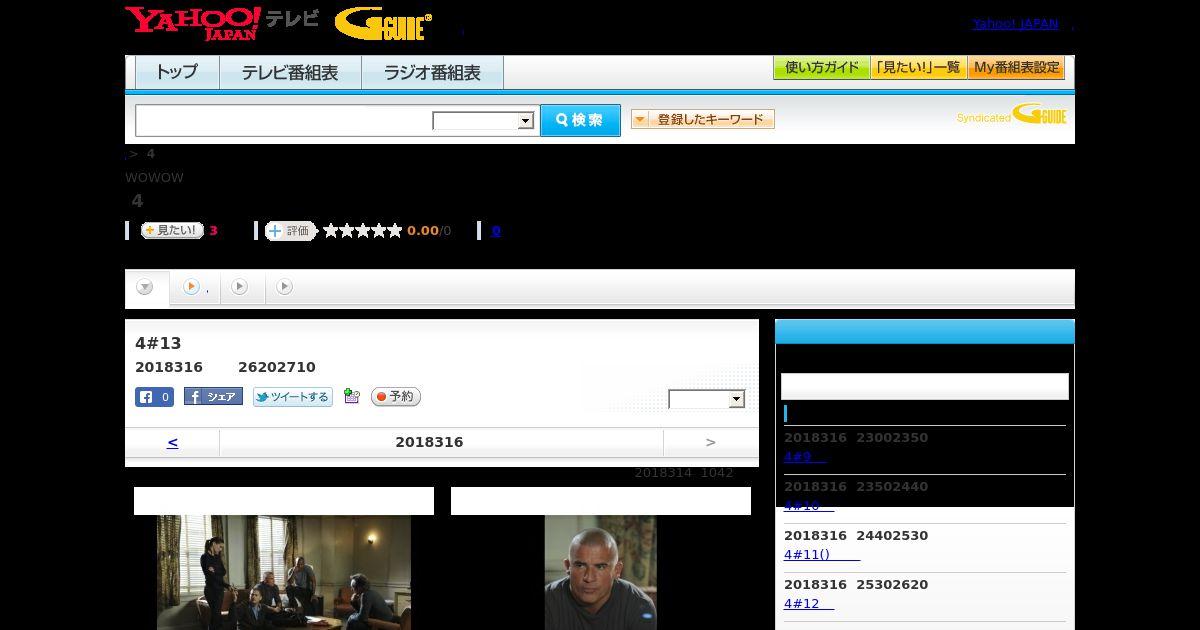The width and height of the screenshot is (1200, 630).
Task: Select the grey down-arrow section tab
Action: click(x=145, y=288)
